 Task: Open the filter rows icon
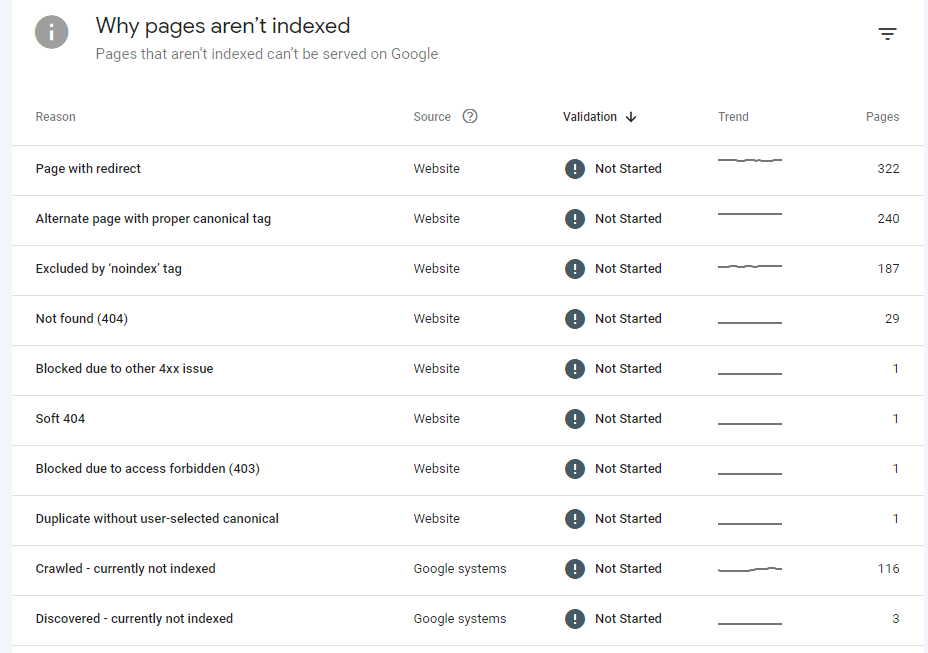(x=887, y=34)
